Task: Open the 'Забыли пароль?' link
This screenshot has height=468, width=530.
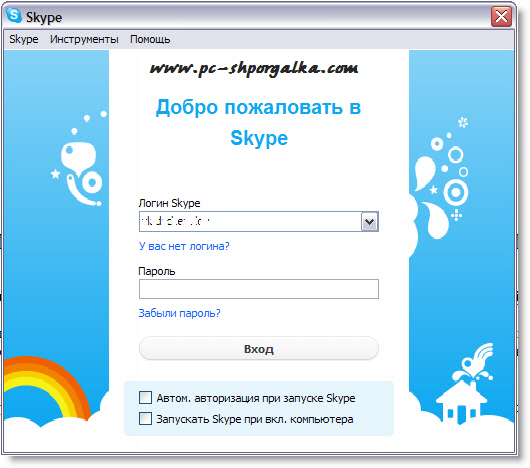Action: tap(179, 313)
